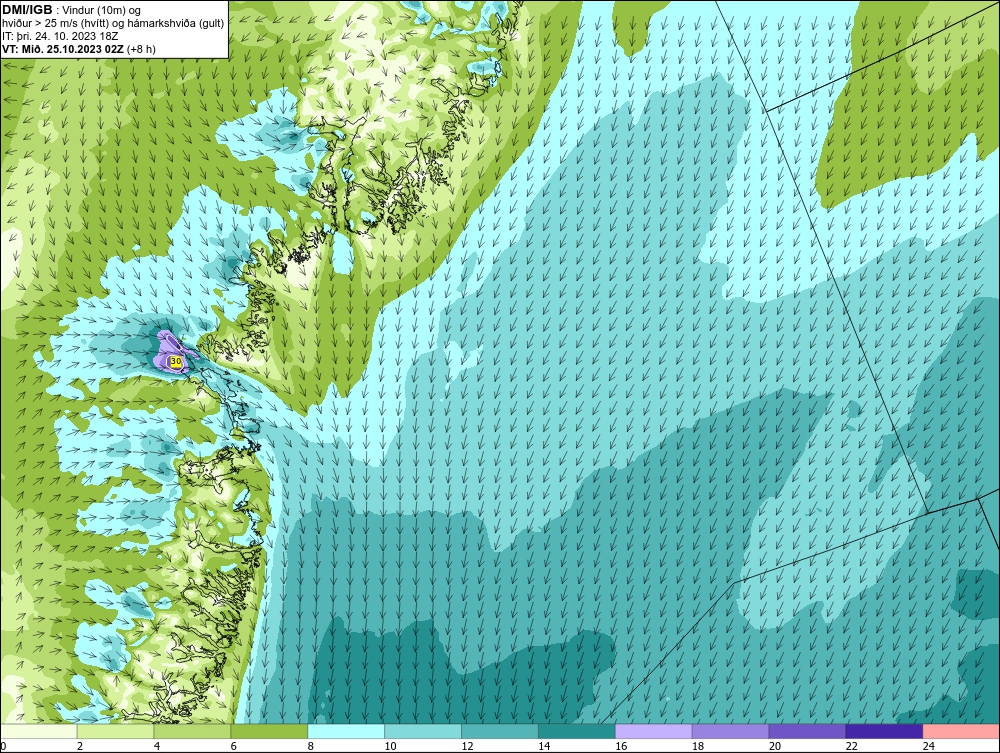Click the legend label 20
Image resolution: width=1000 pixels, height=753 pixels.
[775, 746]
